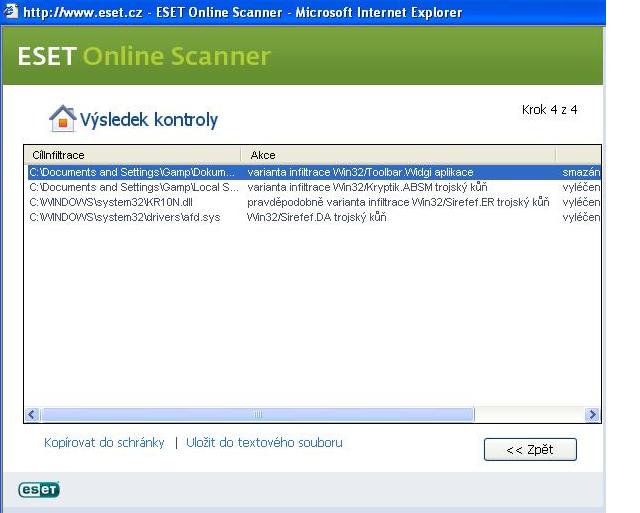
Task: Click the Win32/Sirefef.ER trojský kůň entry
Action: tap(398, 202)
